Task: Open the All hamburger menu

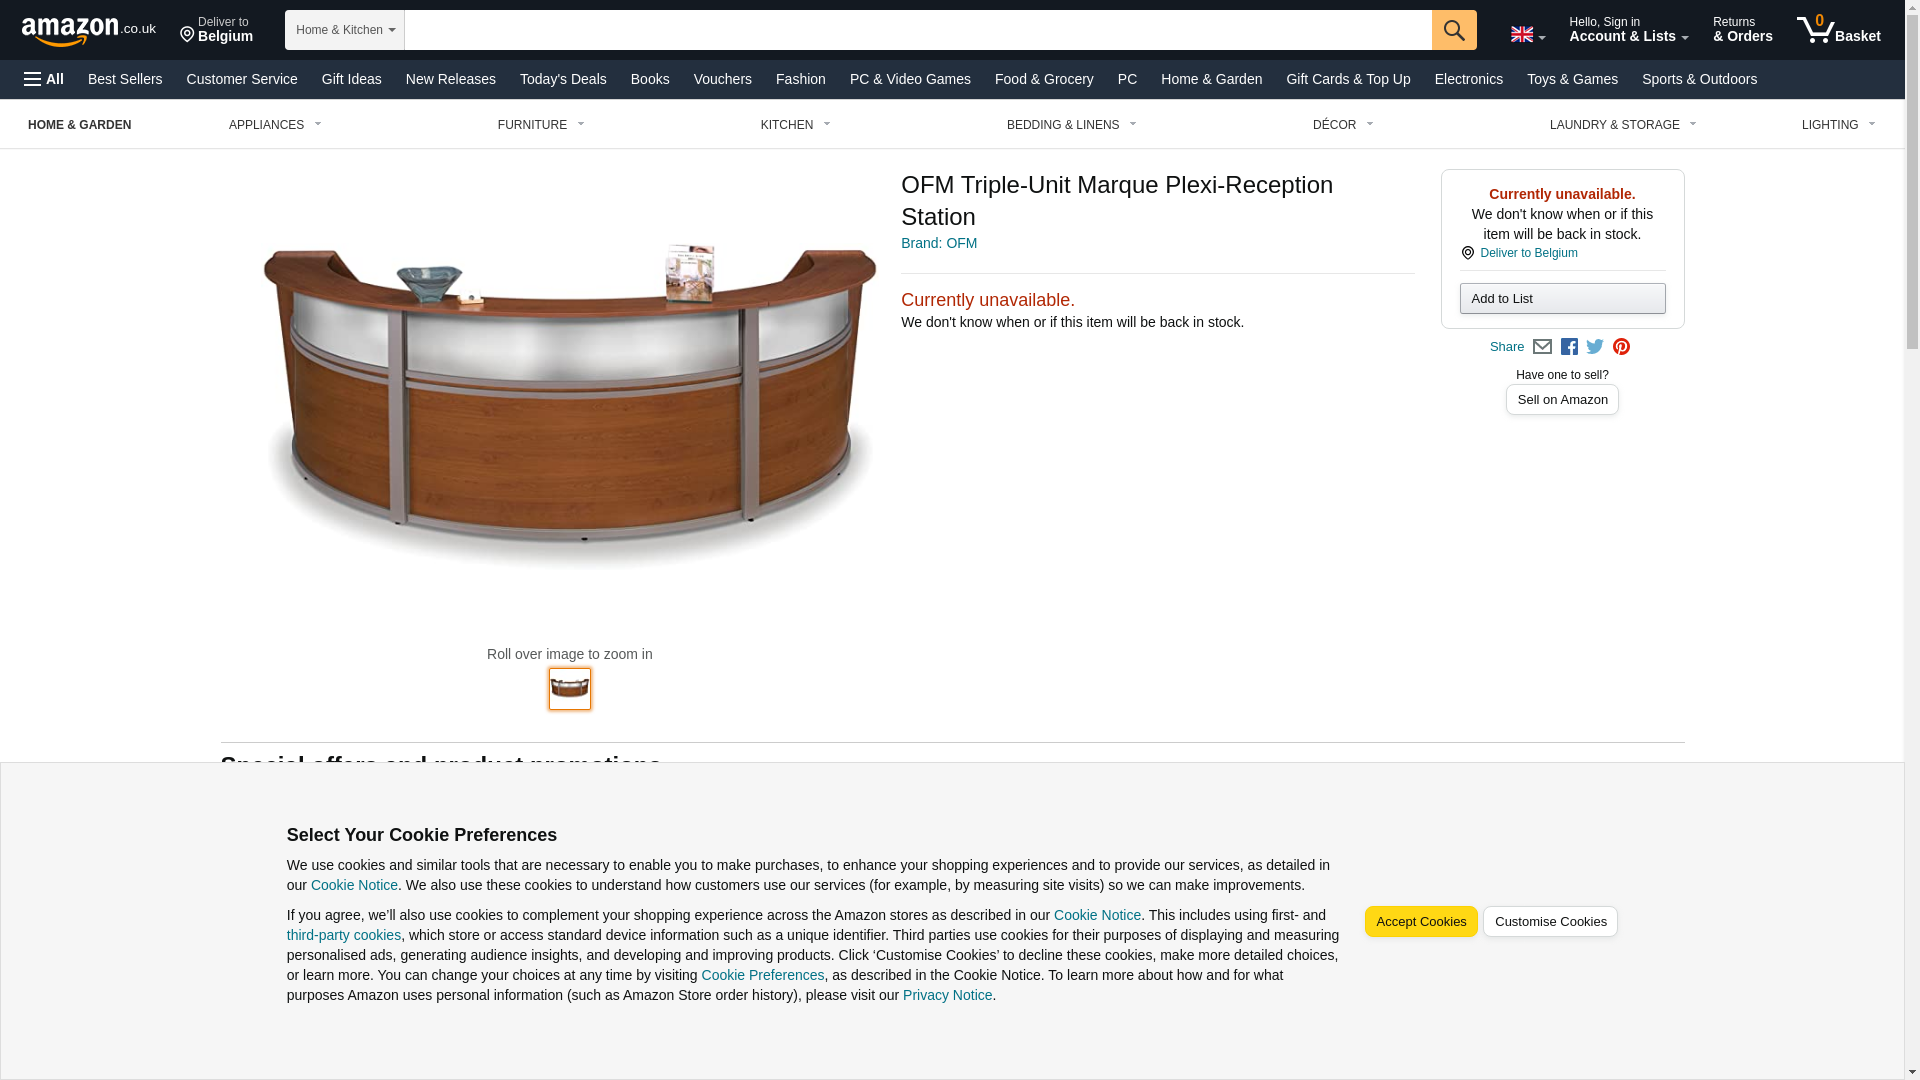Action: click(x=44, y=79)
